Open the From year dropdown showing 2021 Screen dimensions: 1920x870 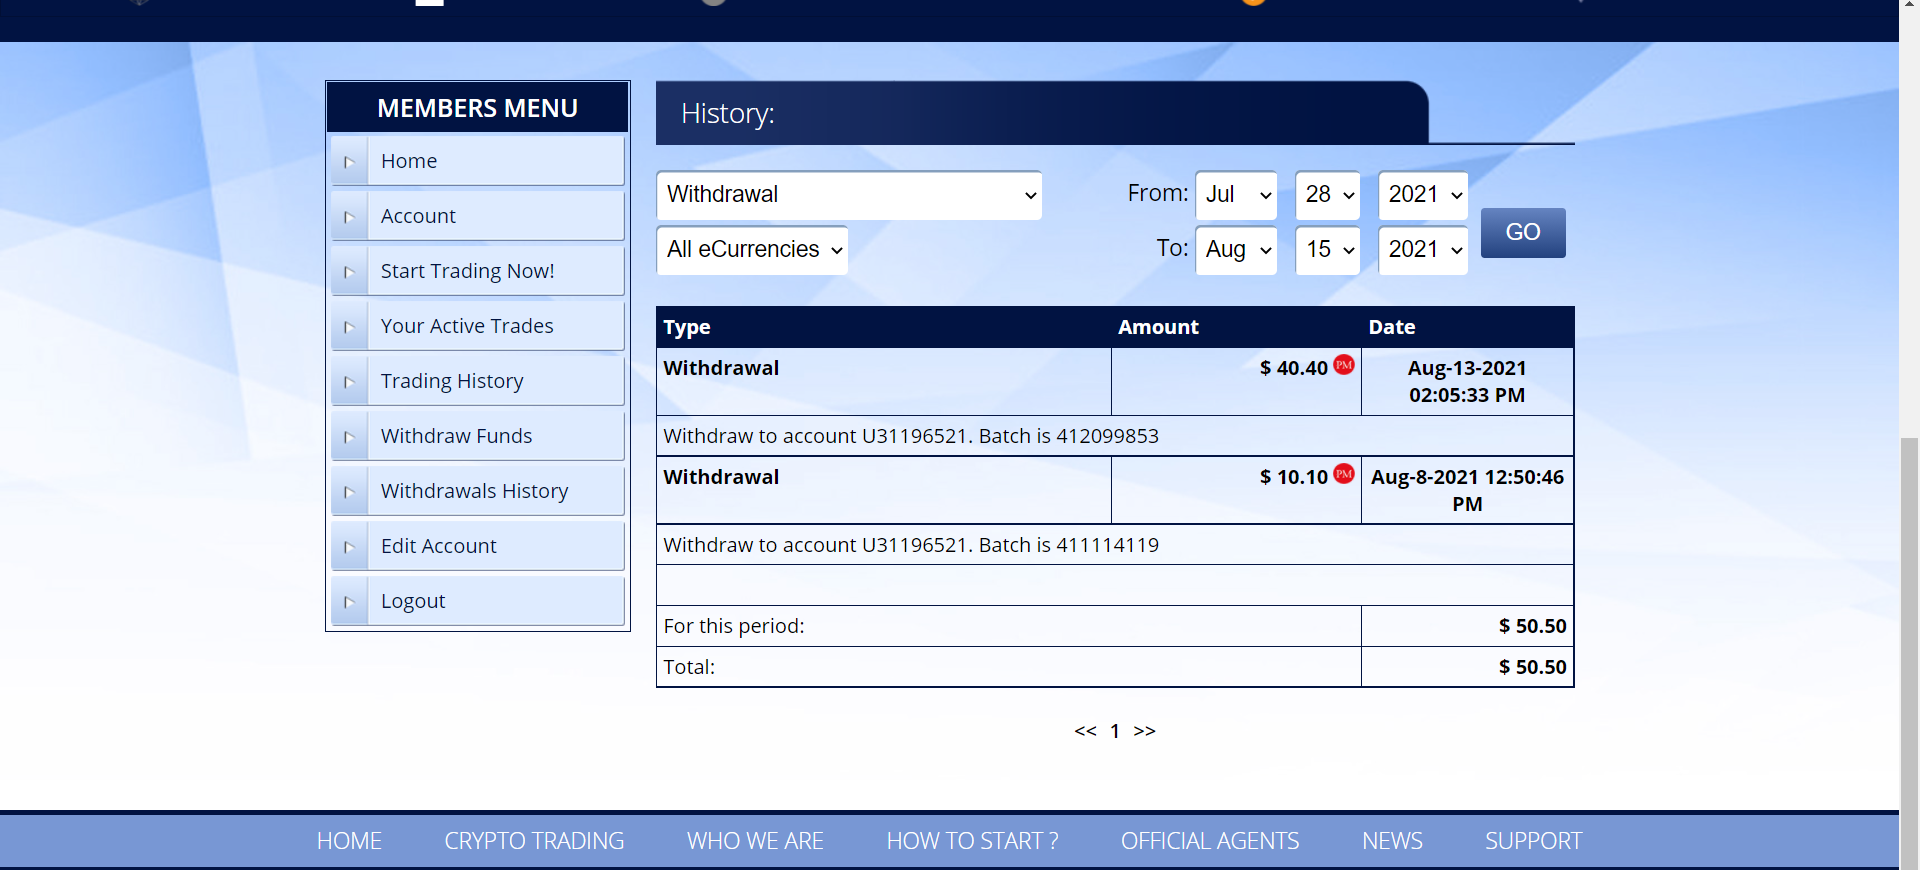1422,195
